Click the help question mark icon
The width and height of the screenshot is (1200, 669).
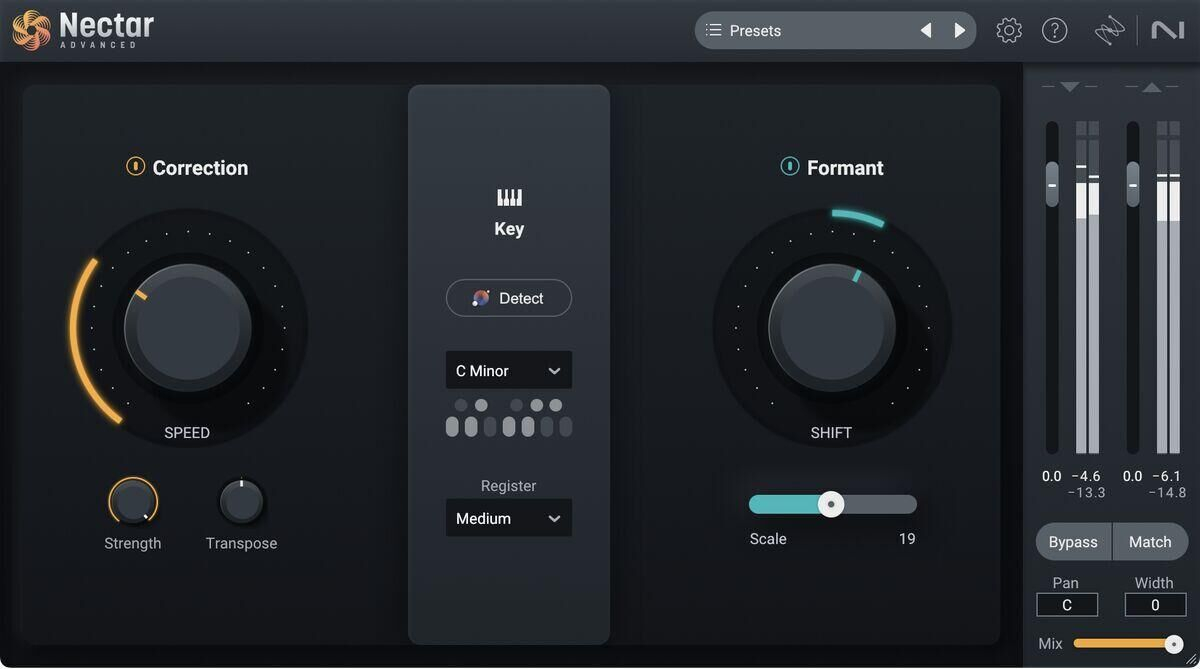1055,31
